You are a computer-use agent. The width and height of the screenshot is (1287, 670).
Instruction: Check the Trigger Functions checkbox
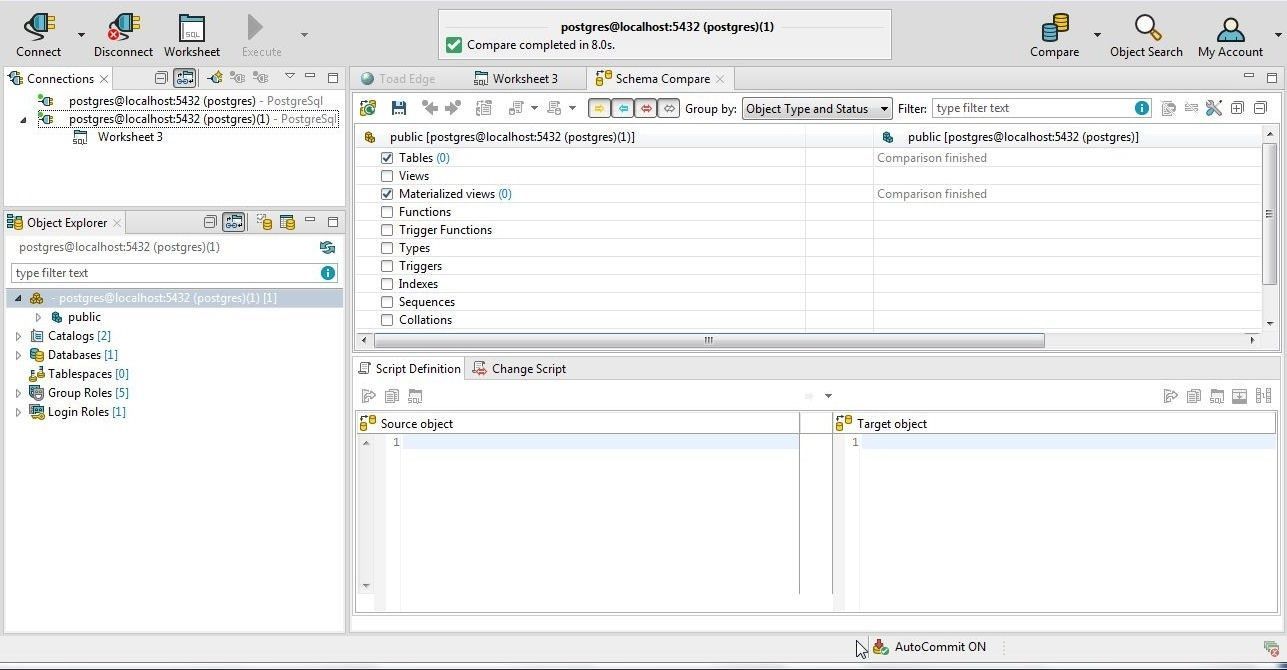click(x=387, y=230)
